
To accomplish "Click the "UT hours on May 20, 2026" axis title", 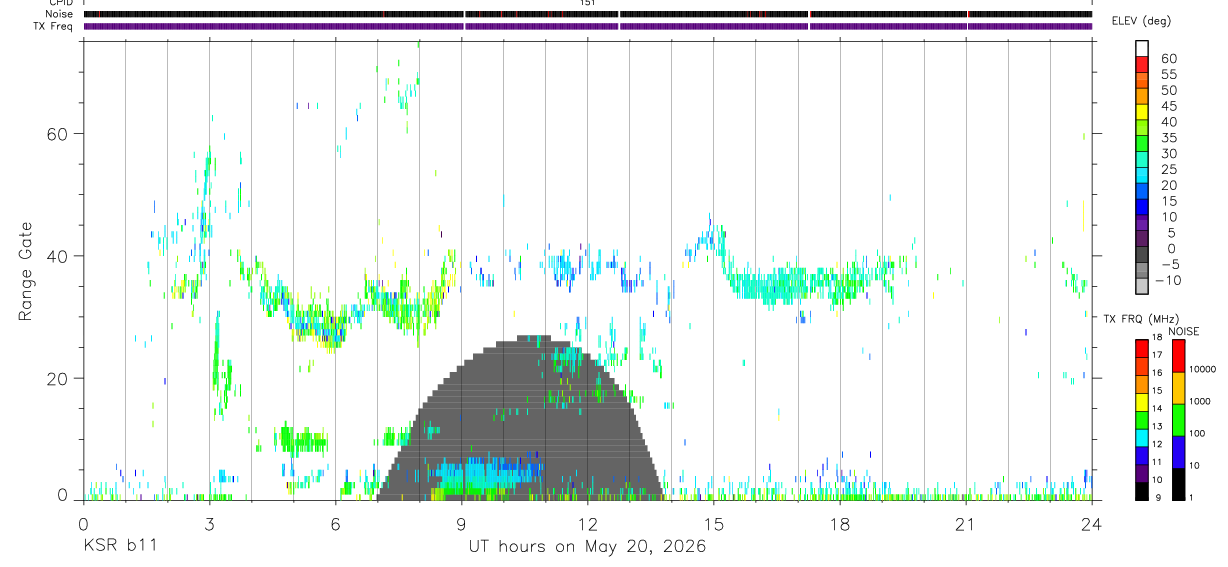I will coord(587,546).
